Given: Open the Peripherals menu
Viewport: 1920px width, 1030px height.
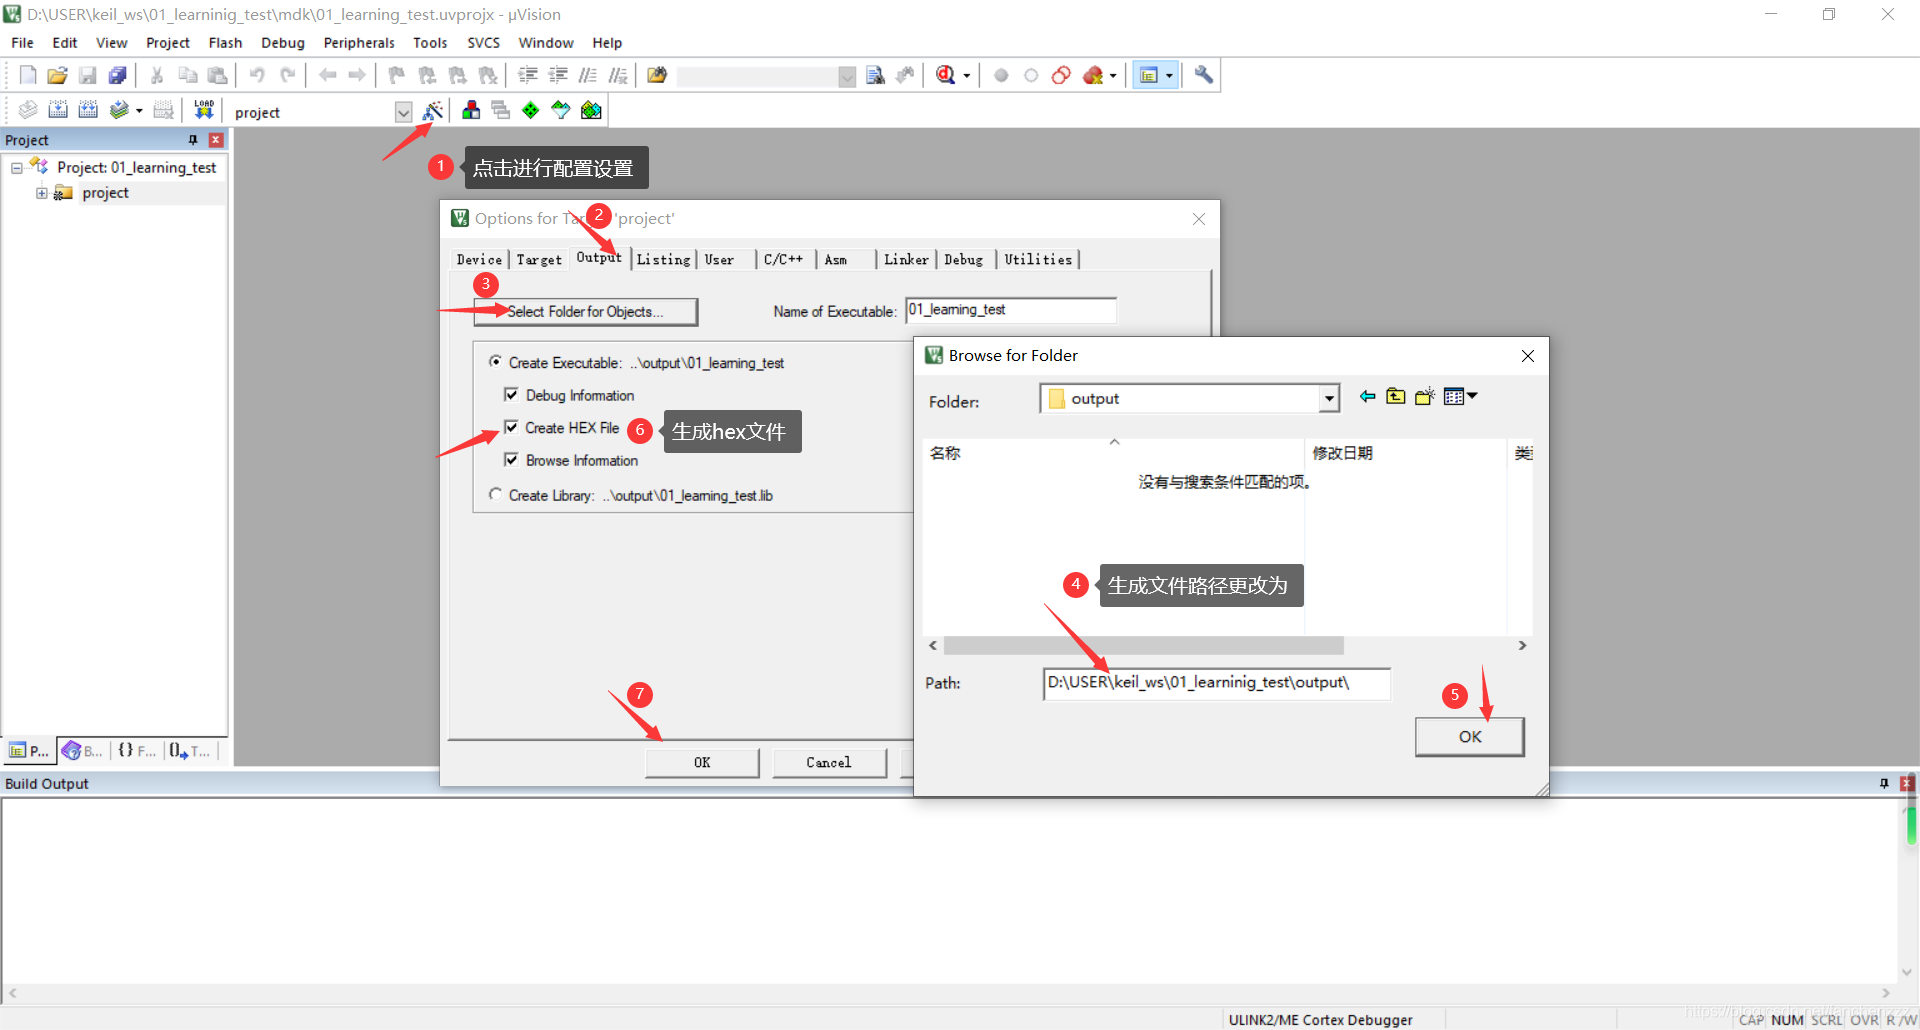Looking at the screenshot, I should pyautogui.click(x=359, y=43).
